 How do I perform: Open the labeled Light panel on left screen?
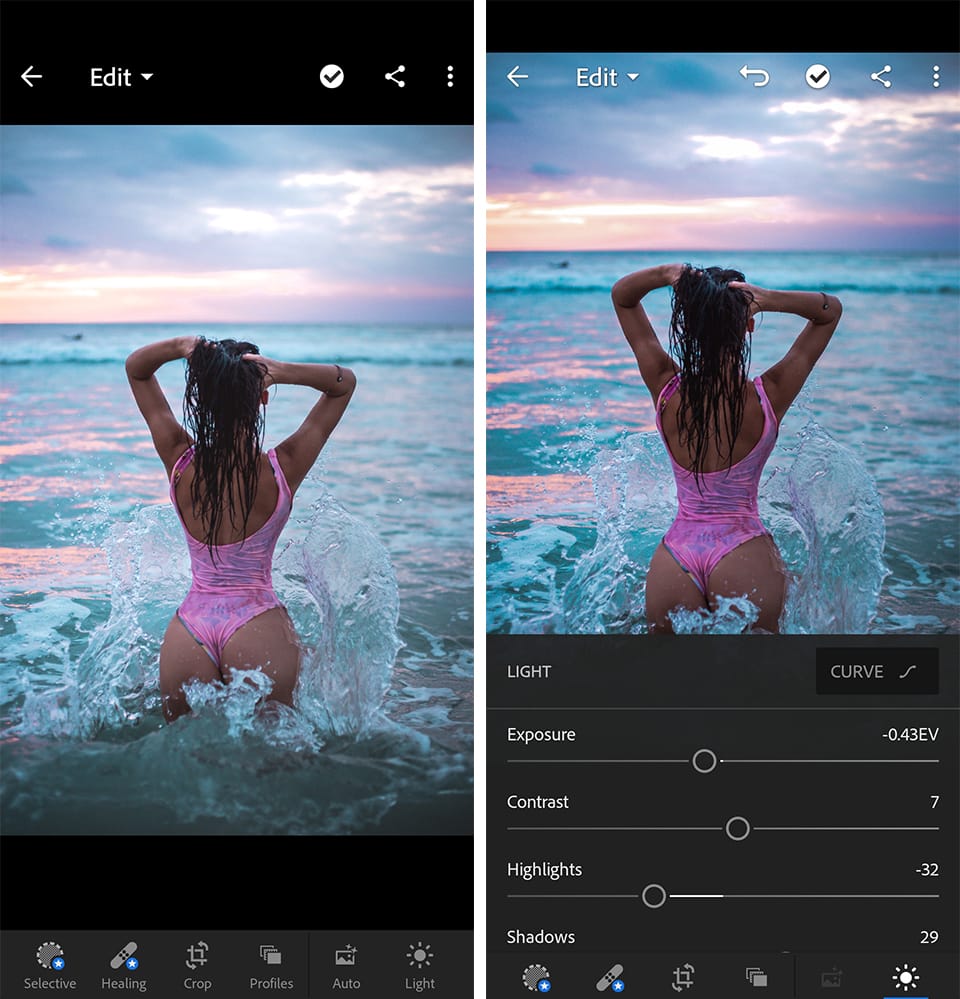tap(420, 965)
